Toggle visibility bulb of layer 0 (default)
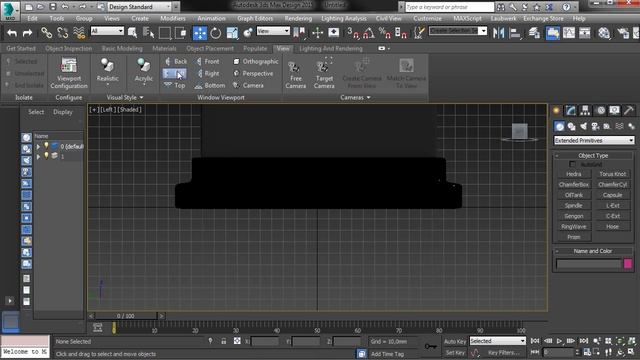640x360 pixels. coord(46,146)
